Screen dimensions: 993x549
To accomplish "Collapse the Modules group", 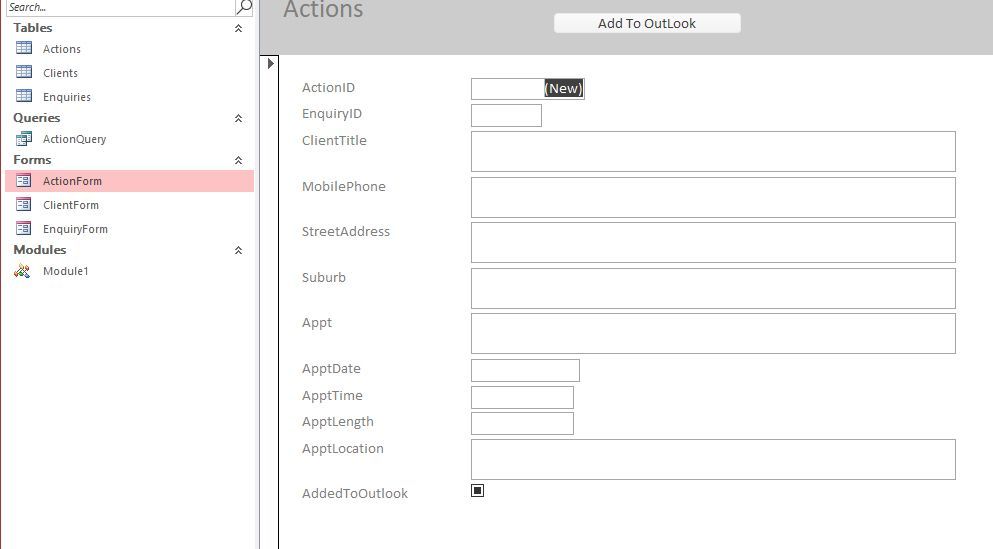I will [238, 250].
